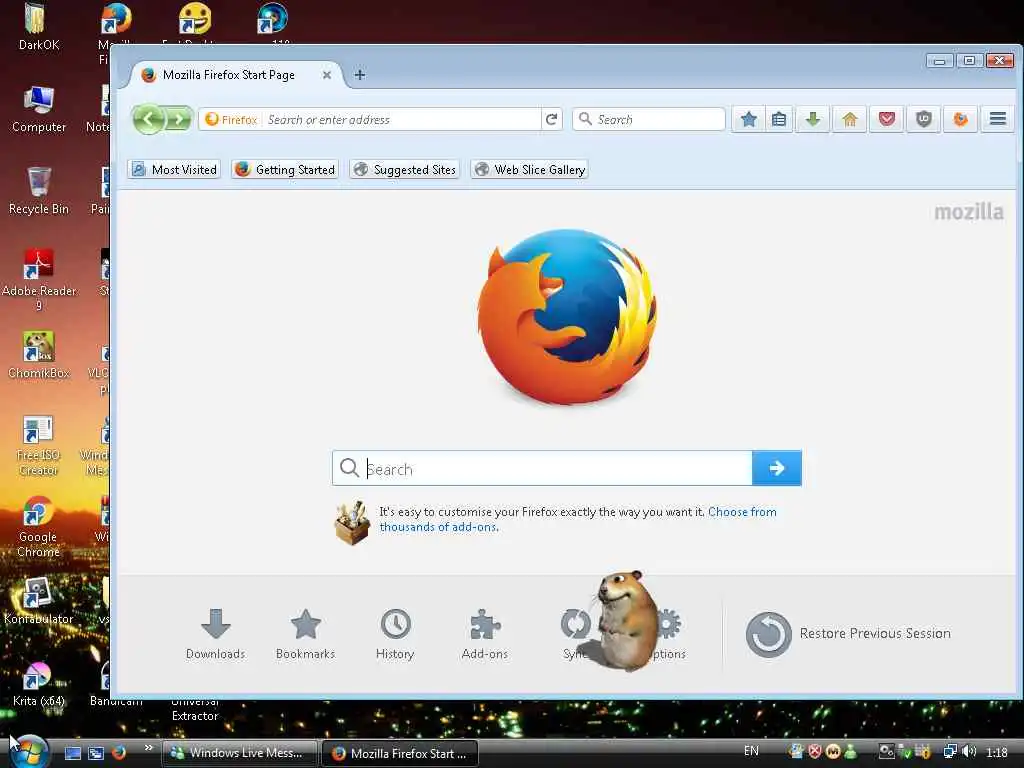1024x768 pixels.
Task: Select Konfabulator desktop shortcut
Action: (x=38, y=601)
